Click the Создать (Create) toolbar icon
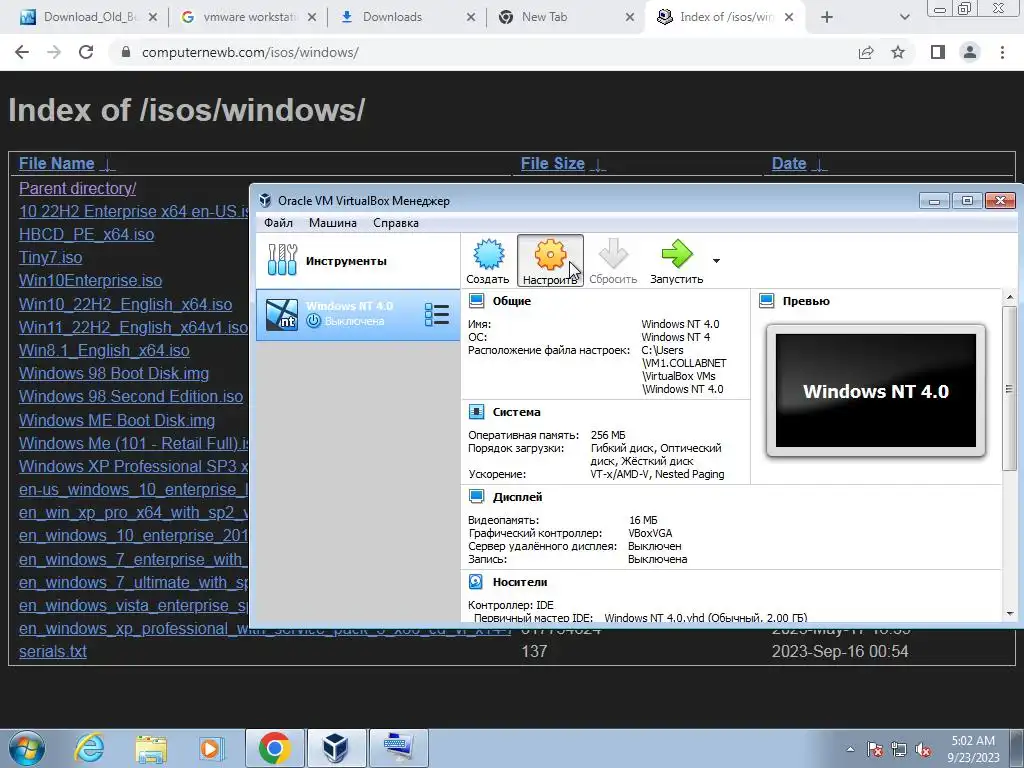This screenshot has width=1024, height=768. pos(488,261)
